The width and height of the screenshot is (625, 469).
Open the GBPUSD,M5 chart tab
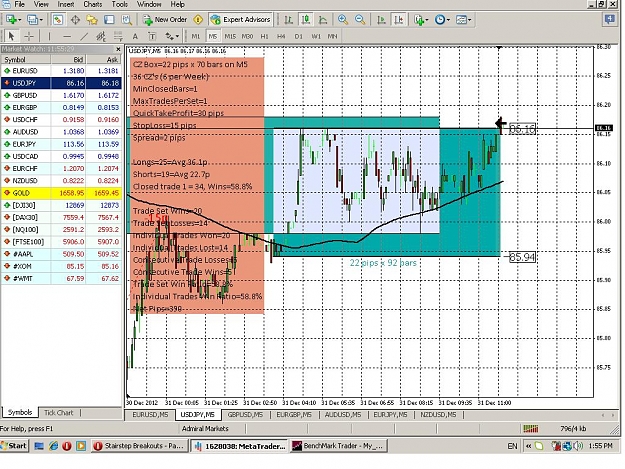click(x=245, y=415)
